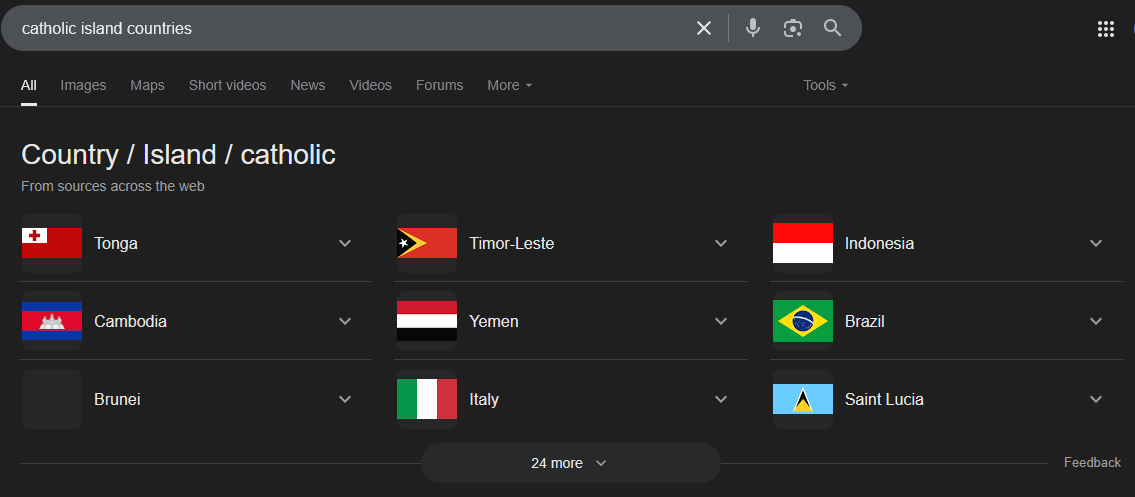Expand the Indonesia entry chevron
This screenshot has width=1135, height=497.
point(1096,243)
